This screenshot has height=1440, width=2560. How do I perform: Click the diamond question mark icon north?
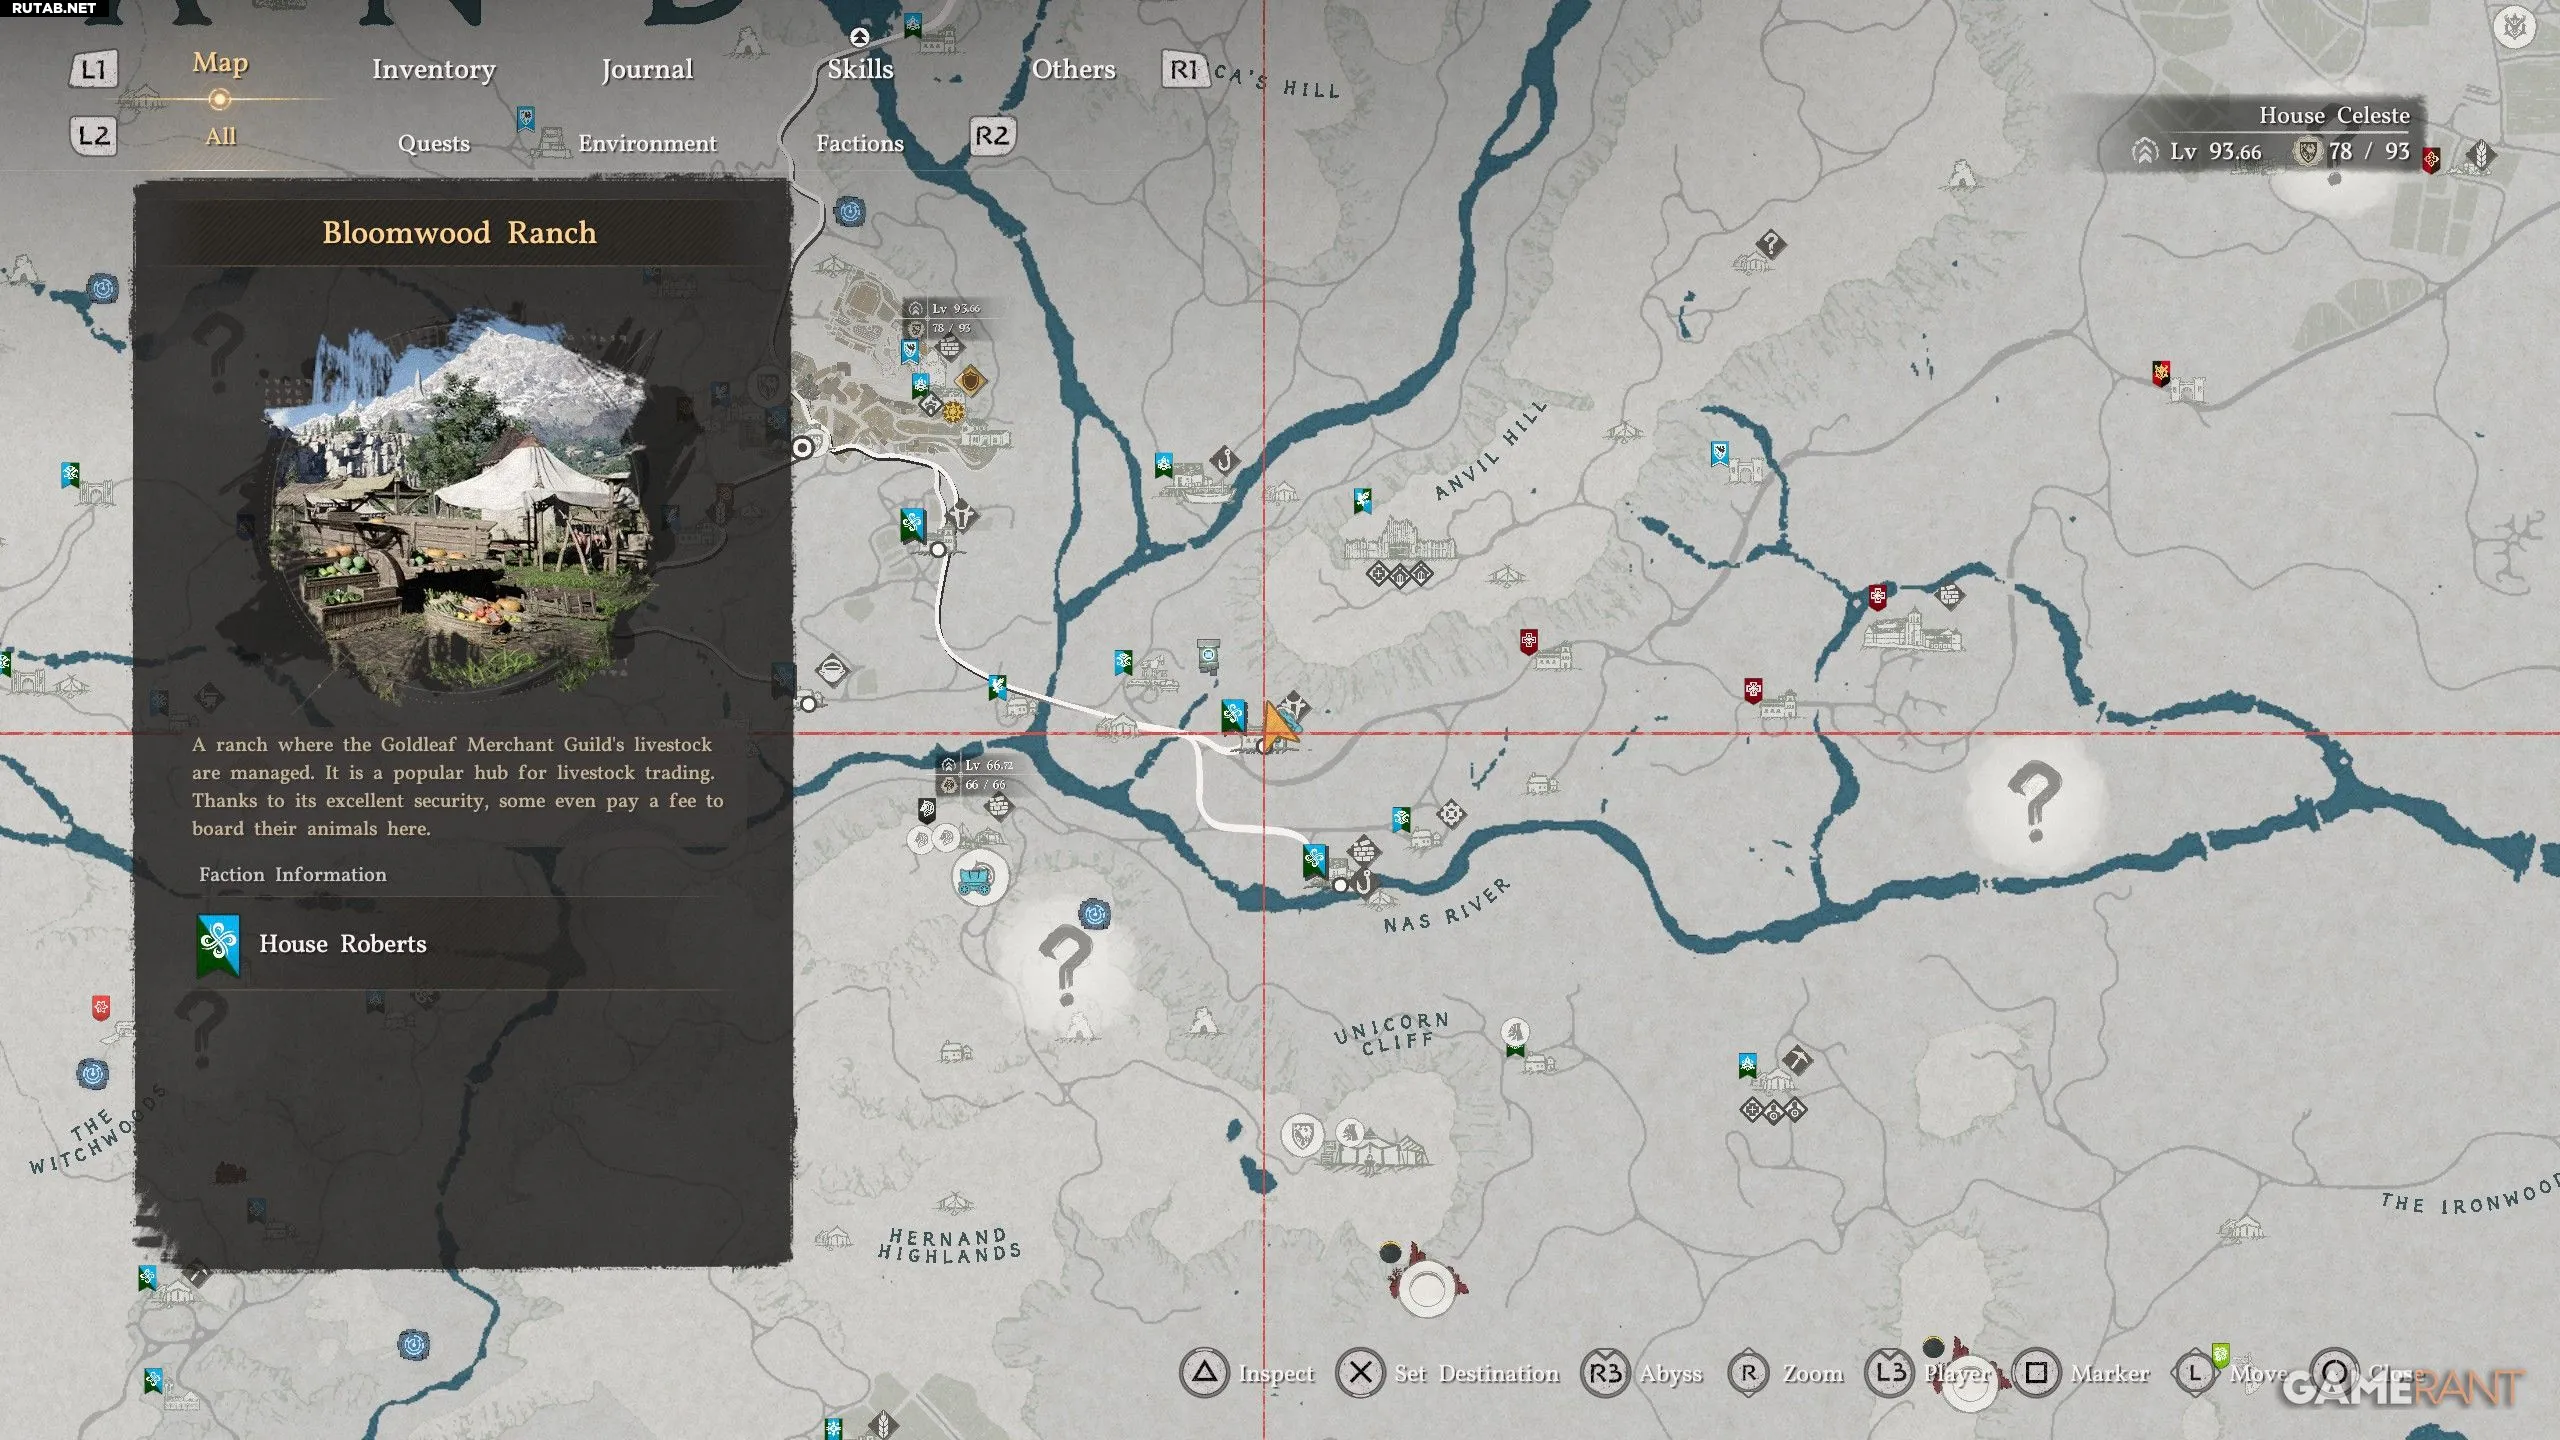[x=1771, y=243]
